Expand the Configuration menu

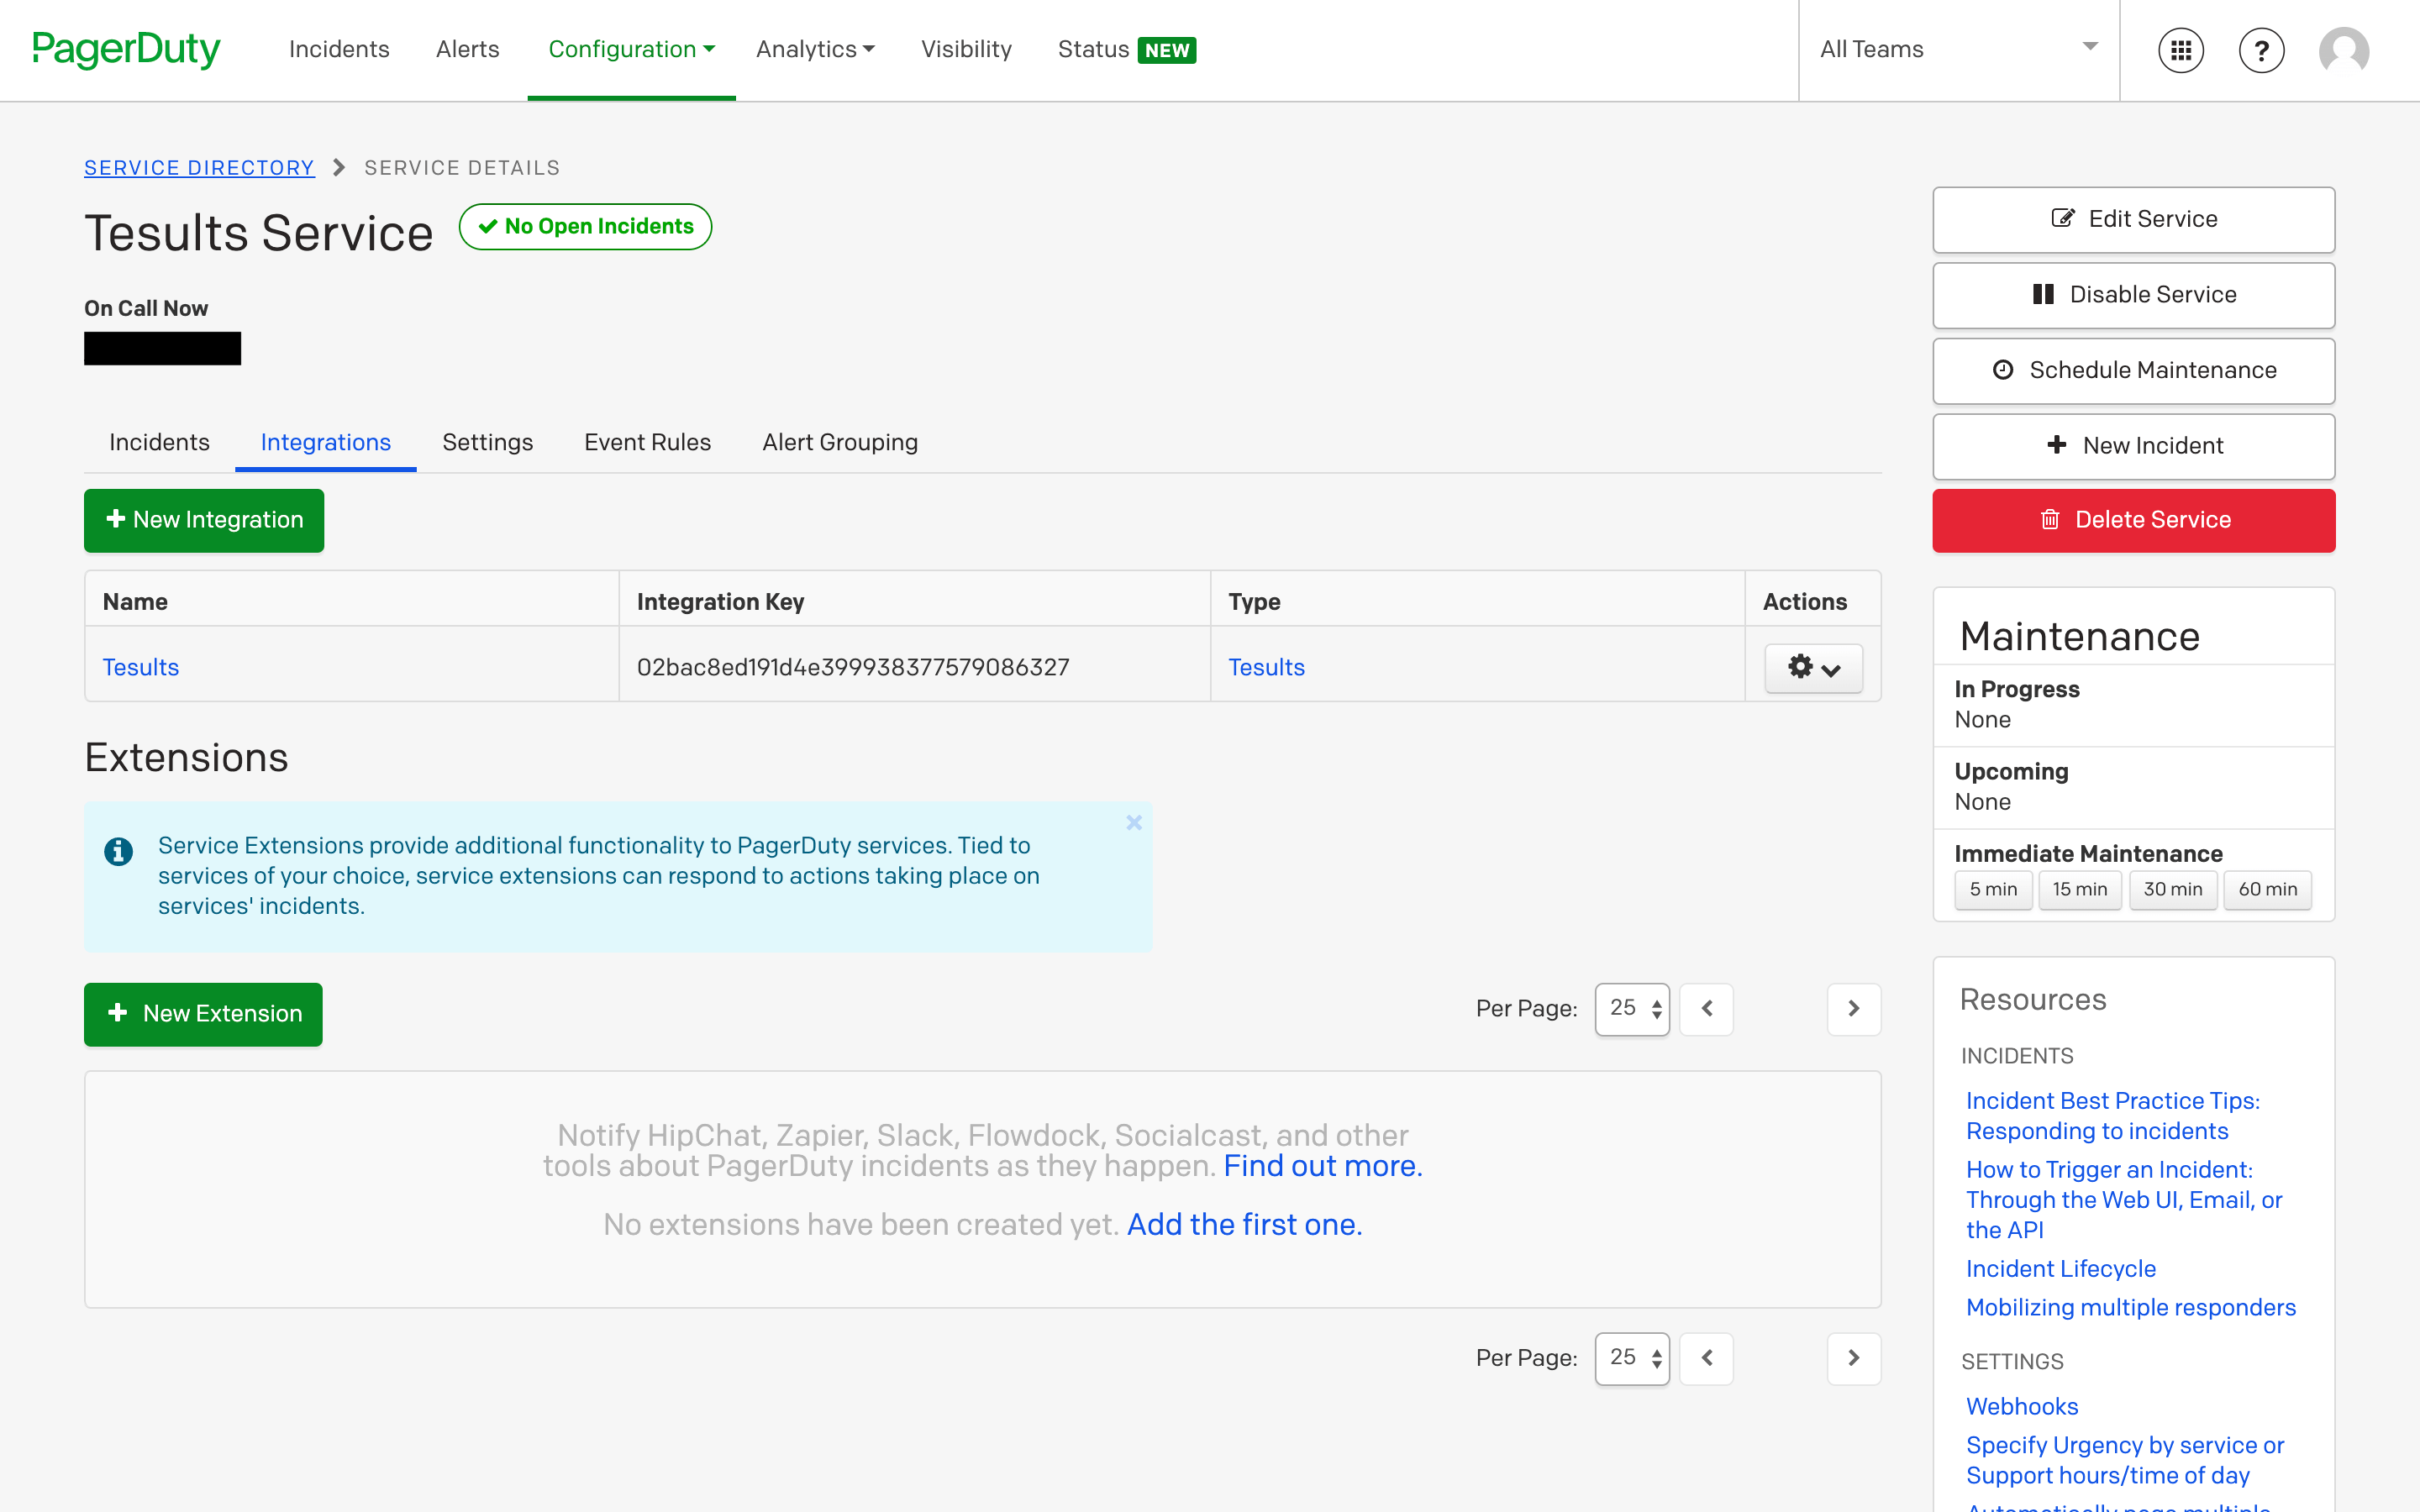point(631,49)
